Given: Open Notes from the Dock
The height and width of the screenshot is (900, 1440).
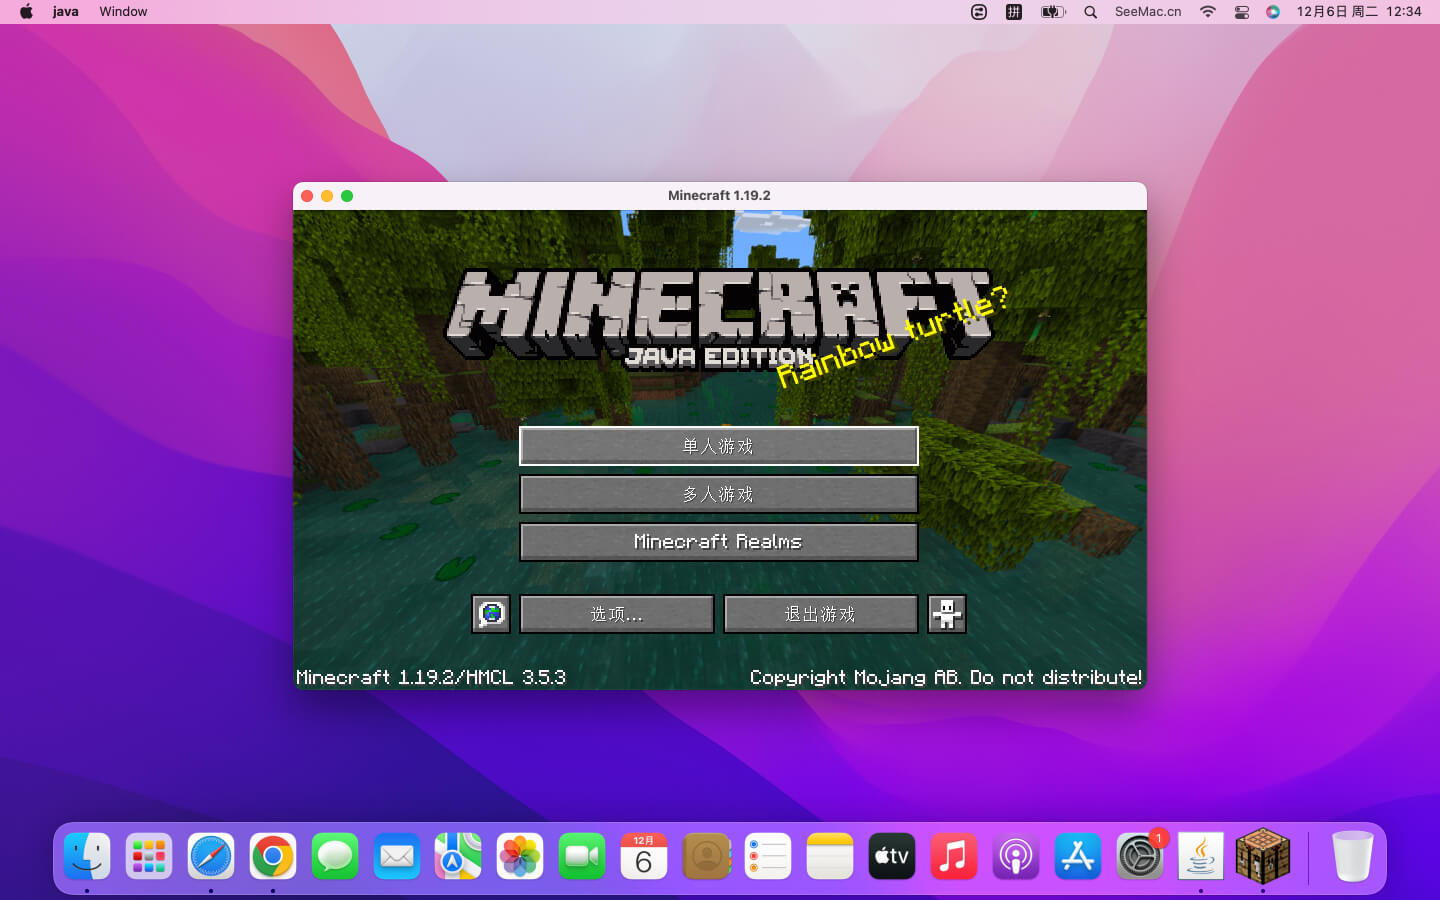Looking at the screenshot, I should point(830,857).
